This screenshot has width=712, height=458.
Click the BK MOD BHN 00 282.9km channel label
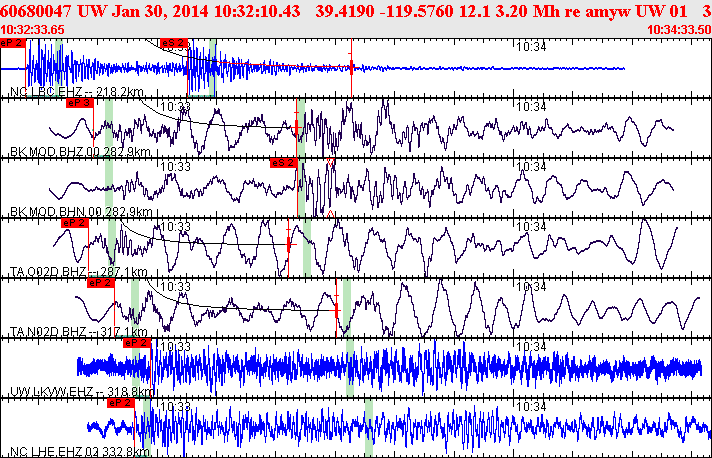(x=81, y=212)
